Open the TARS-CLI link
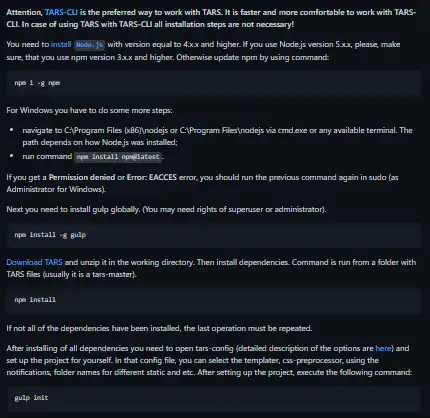 61,12
